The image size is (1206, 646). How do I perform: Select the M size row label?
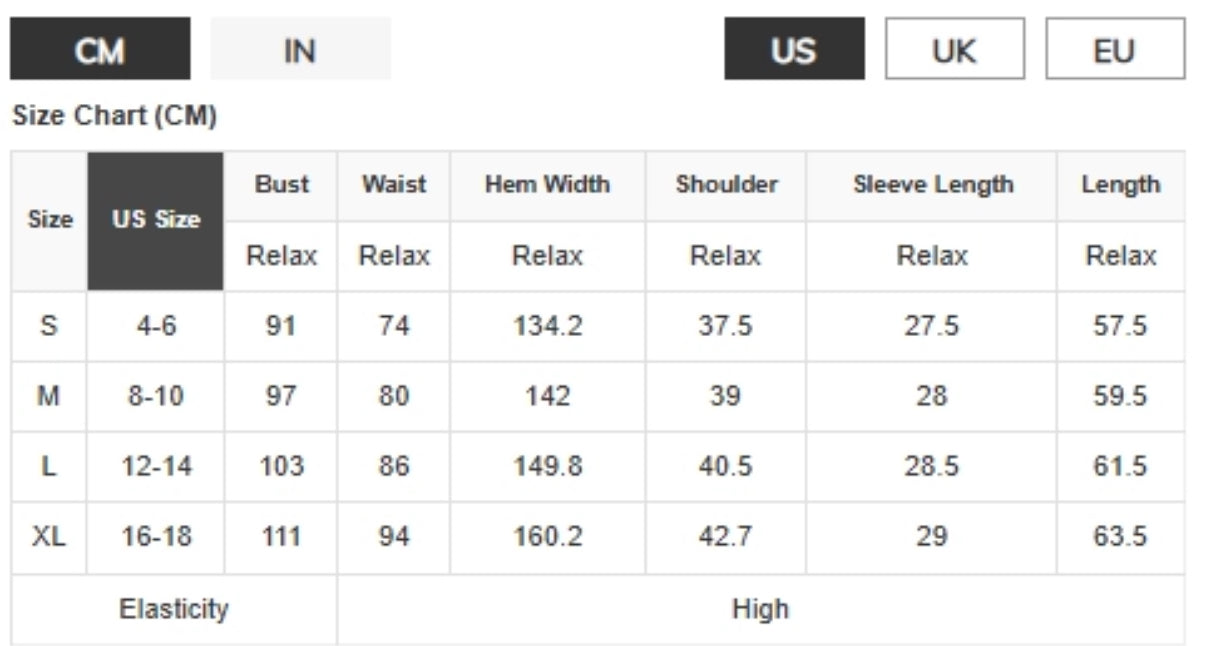pos(49,397)
